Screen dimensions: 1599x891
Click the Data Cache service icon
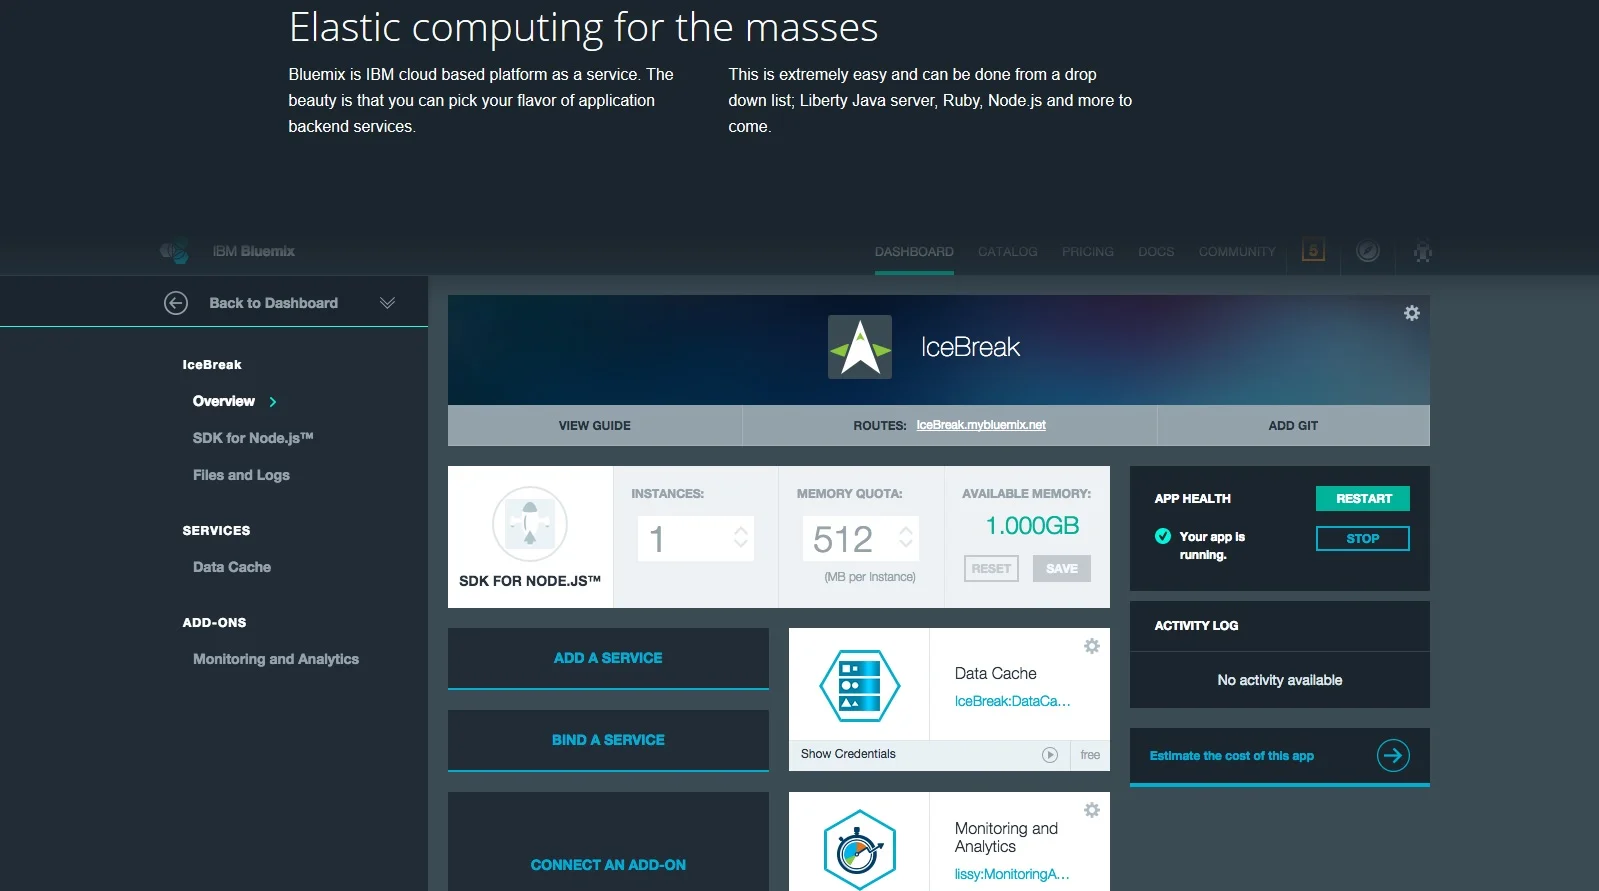(x=860, y=686)
